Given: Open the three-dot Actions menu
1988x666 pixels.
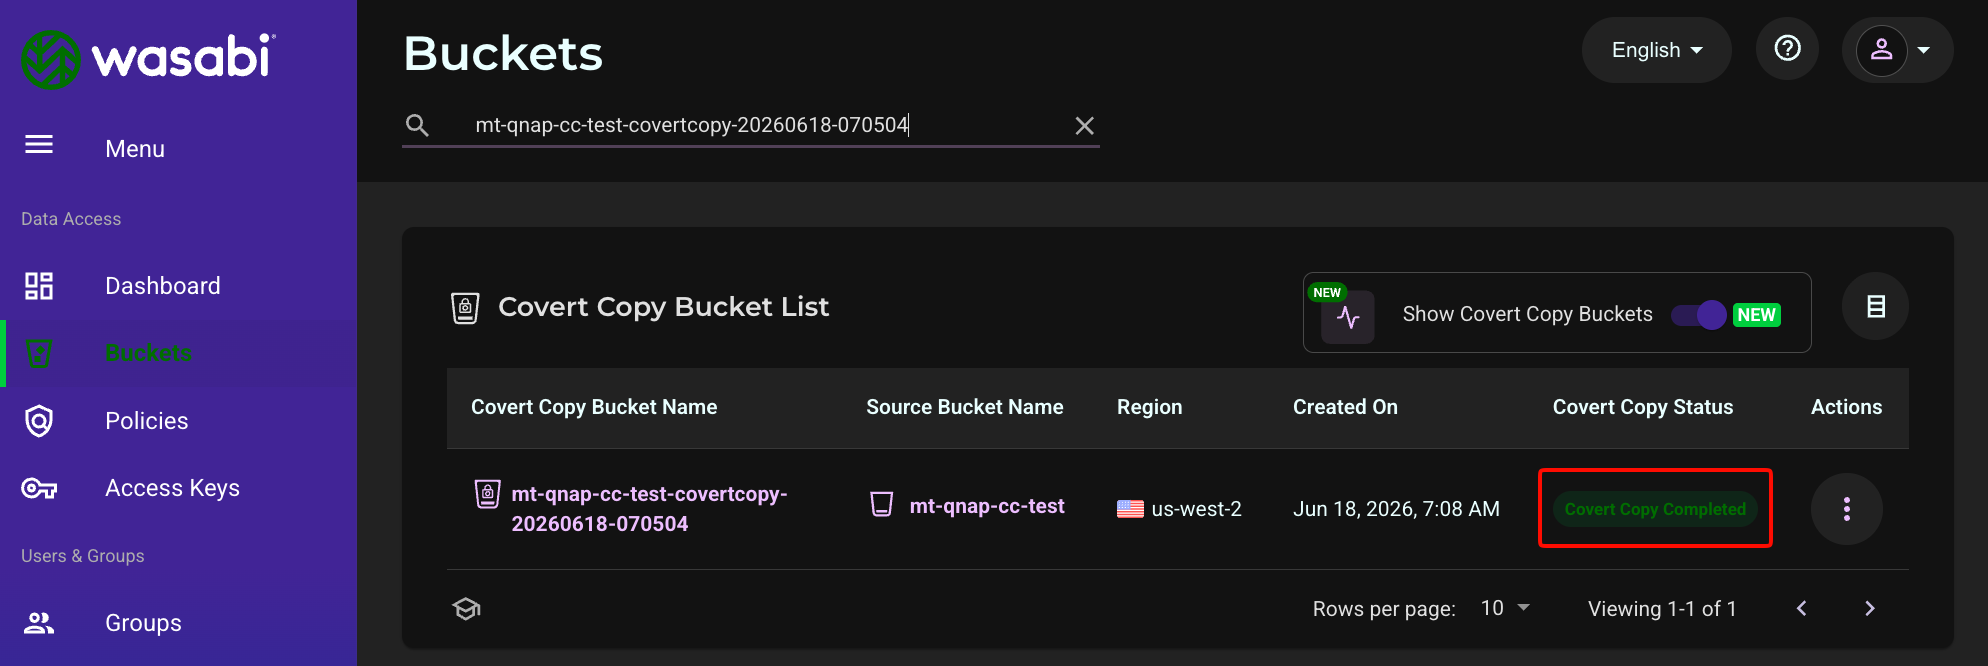Looking at the screenshot, I should pos(1846,509).
